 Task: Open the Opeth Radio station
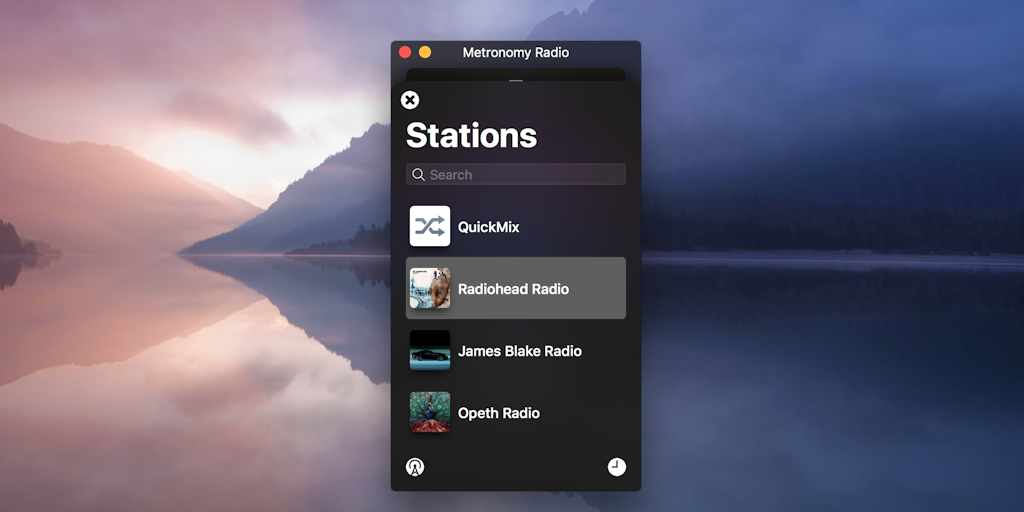(x=516, y=412)
